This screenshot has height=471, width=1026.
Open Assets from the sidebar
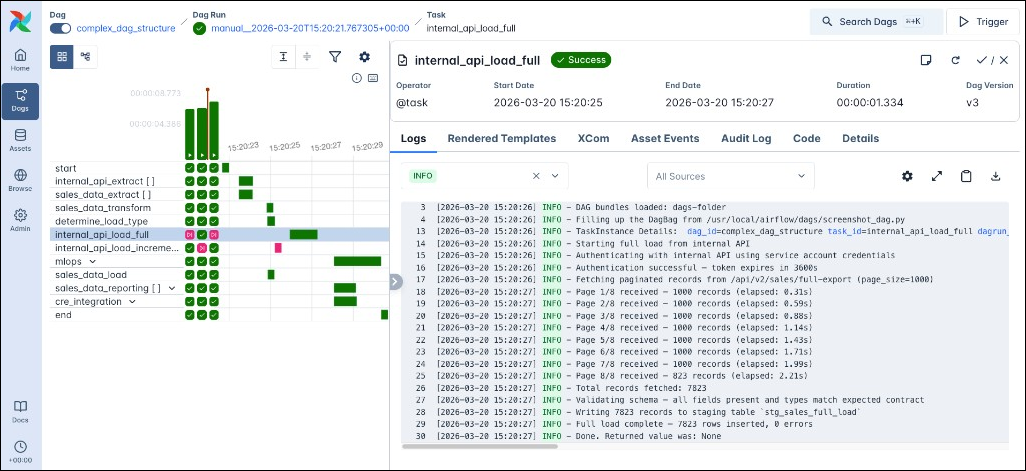point(20,141)
